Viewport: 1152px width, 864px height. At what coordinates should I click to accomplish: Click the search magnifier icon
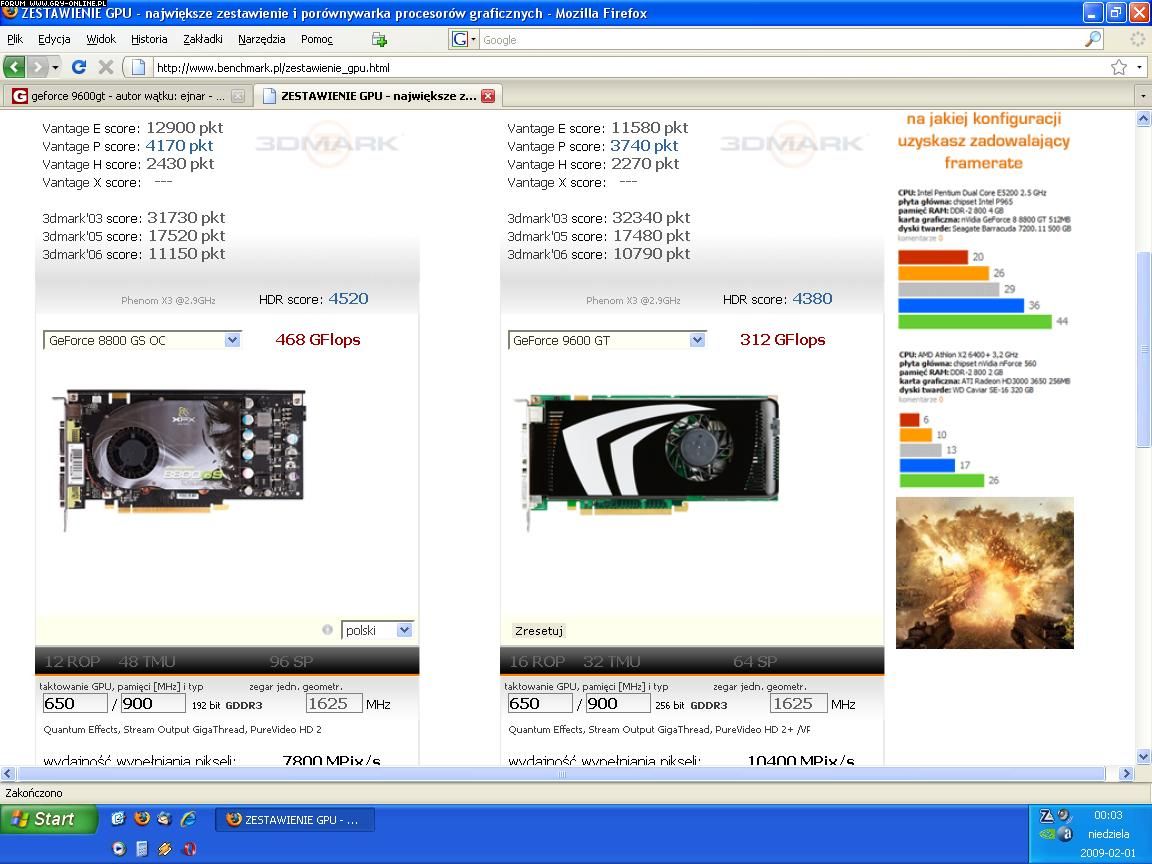pyautogui.click(x=1093, y=39)
